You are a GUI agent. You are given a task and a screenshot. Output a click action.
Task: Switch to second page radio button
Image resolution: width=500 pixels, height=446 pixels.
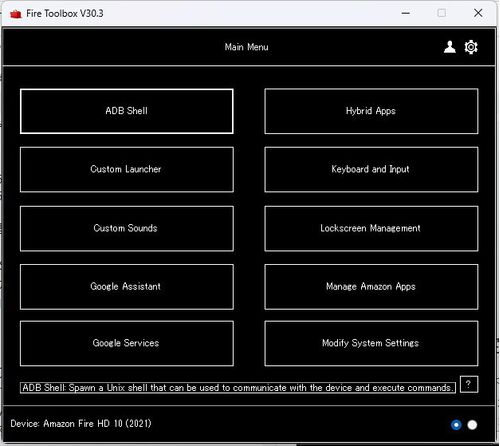tap(472, 425)
